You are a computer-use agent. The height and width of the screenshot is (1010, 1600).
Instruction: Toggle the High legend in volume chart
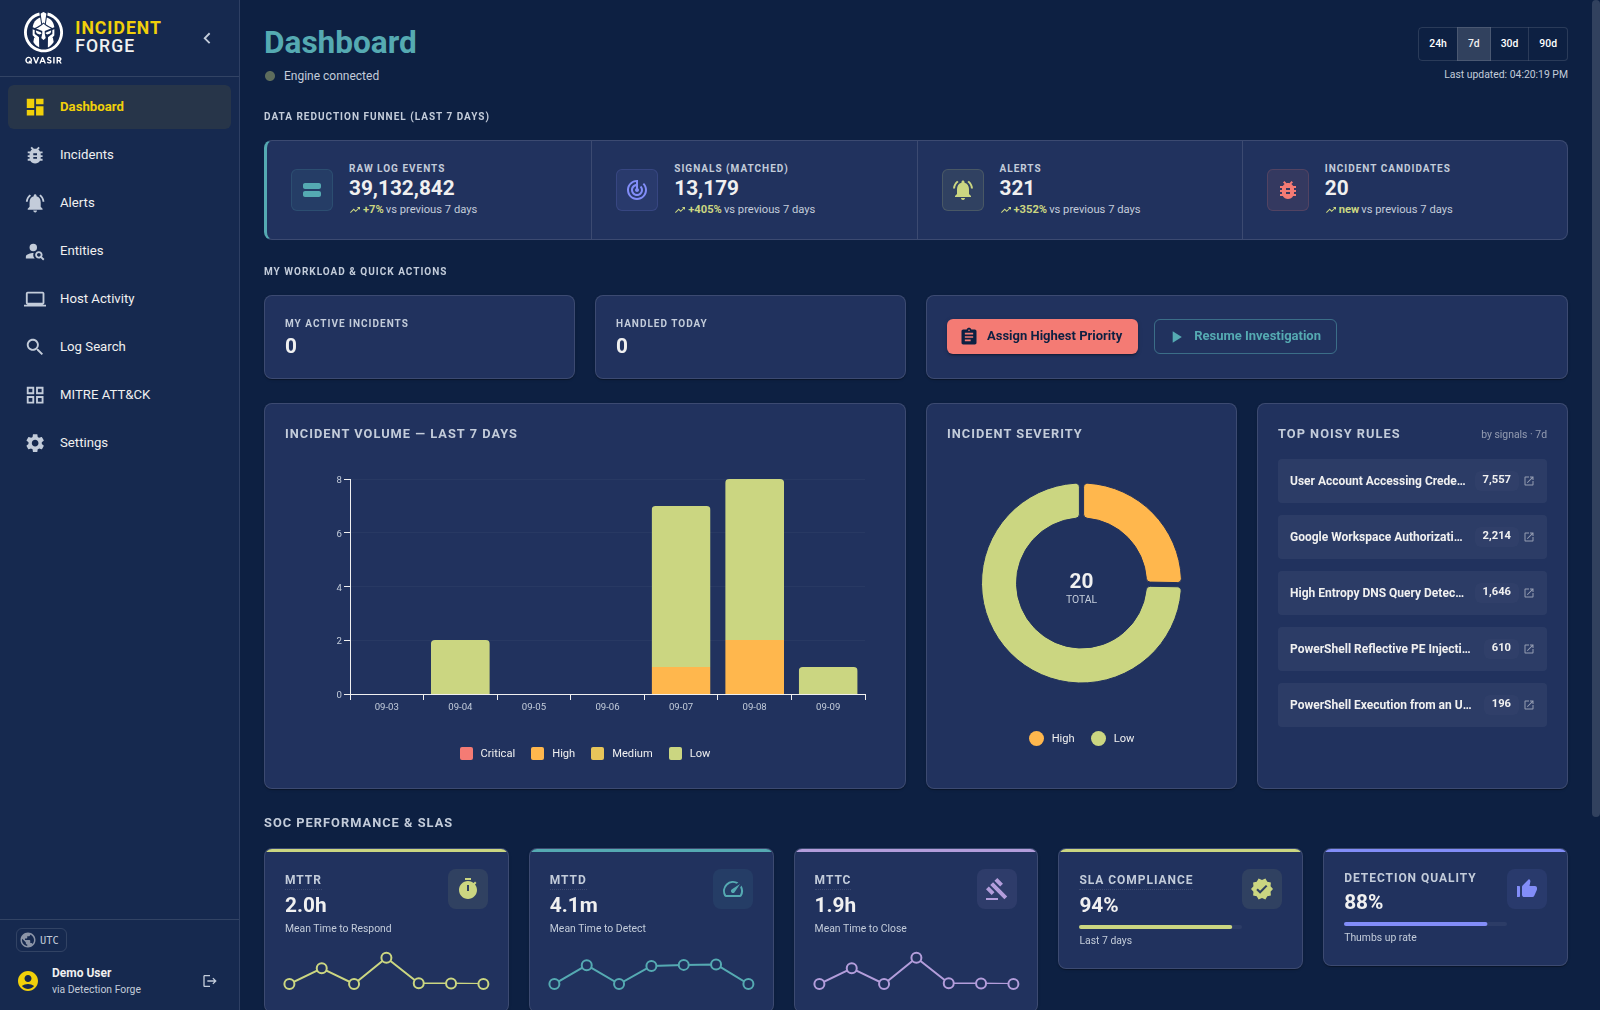[x=553, y=753]
